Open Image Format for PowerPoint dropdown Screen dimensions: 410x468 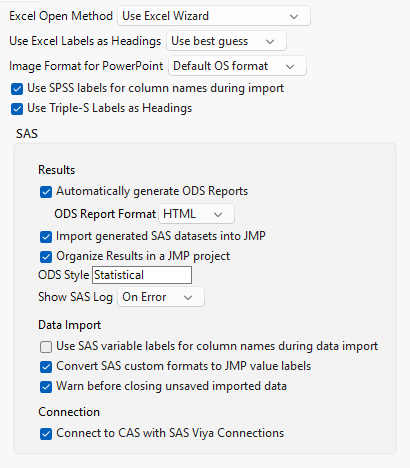237,66
